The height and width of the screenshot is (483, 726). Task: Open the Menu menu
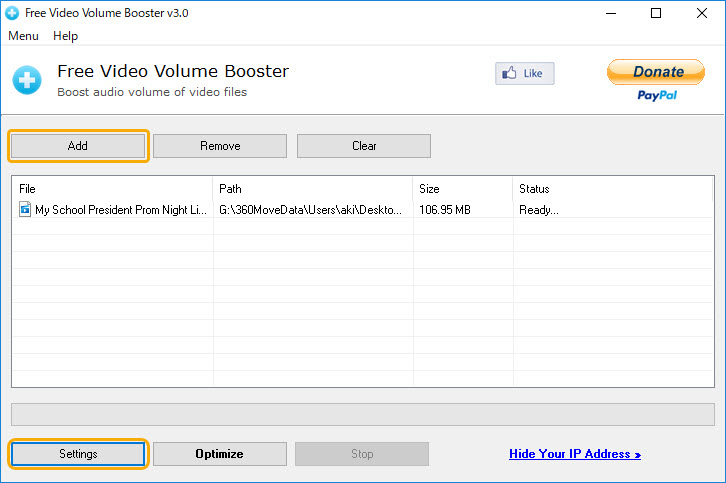pyautogui.click(x=23, y=36)
